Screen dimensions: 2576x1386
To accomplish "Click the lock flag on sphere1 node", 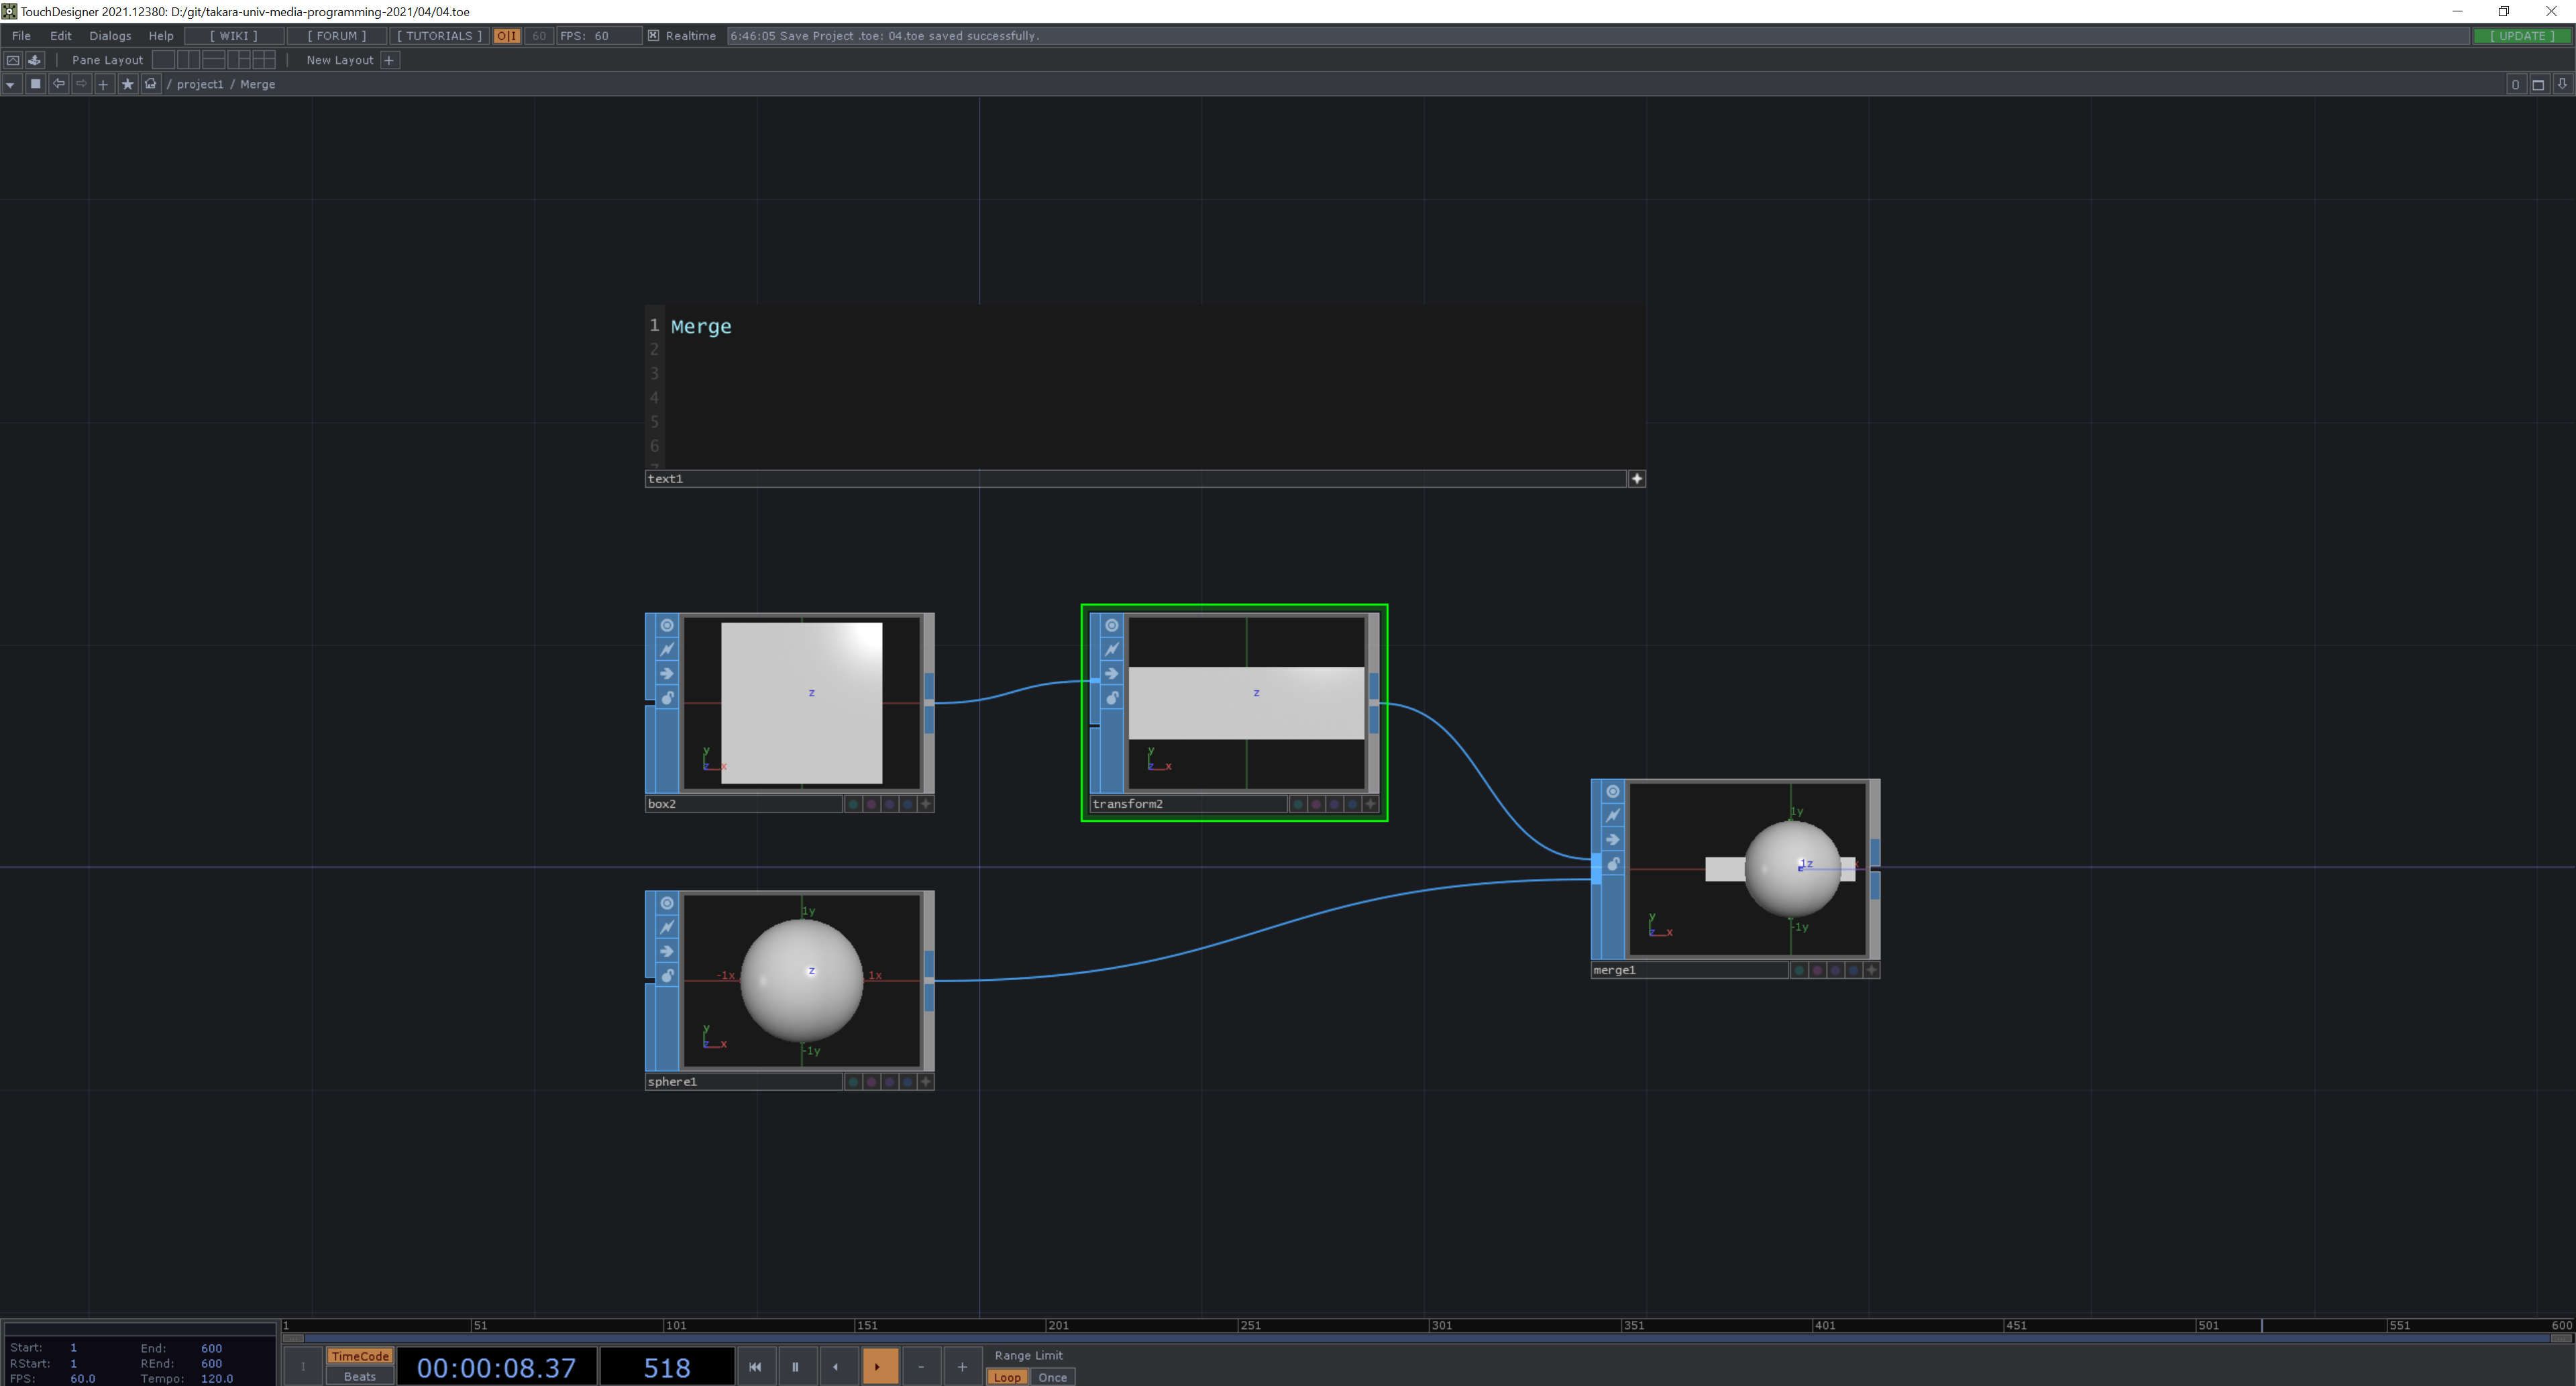I will pyautogui.click(x=667, y=976).
